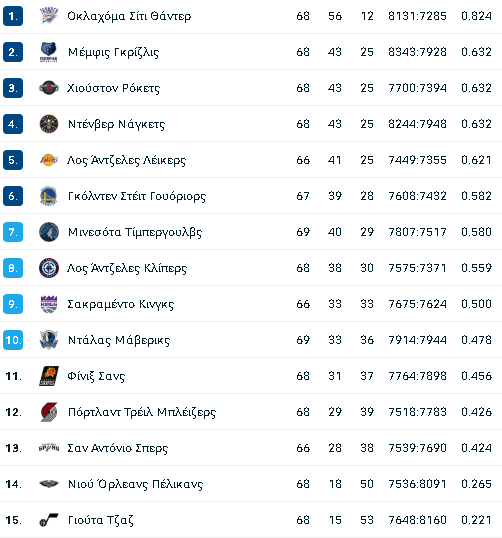The image size is (502, 538).
Task: Open team Ντάλας Μάβερικς
Action: (x=119, y=340)
